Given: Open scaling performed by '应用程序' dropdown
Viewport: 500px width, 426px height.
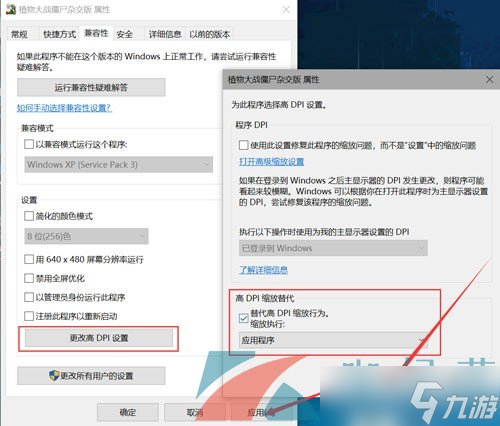Looking at the screenshot, I should pos(333,340).
